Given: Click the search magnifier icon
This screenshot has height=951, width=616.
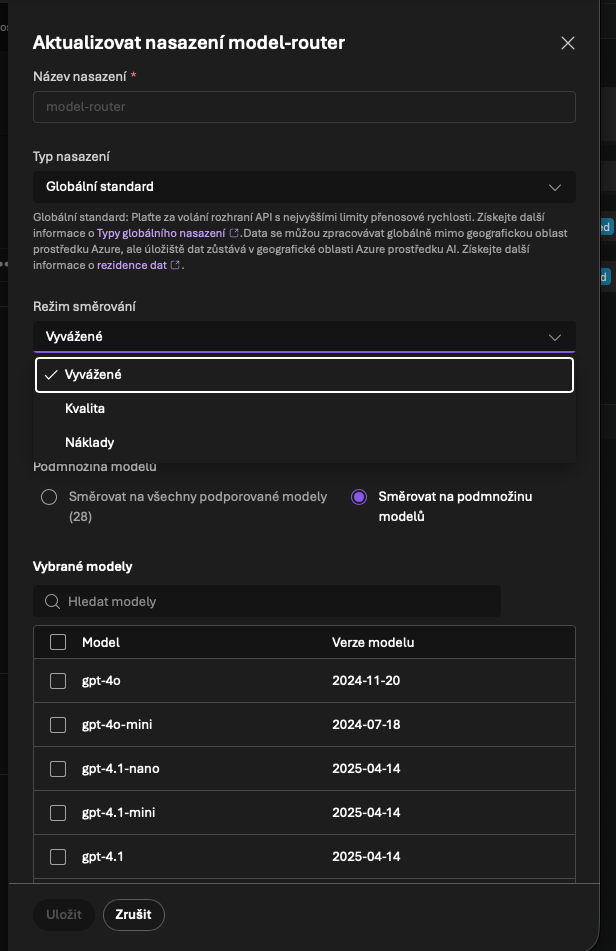Looking at the screenshot, I should coord(53,601).
